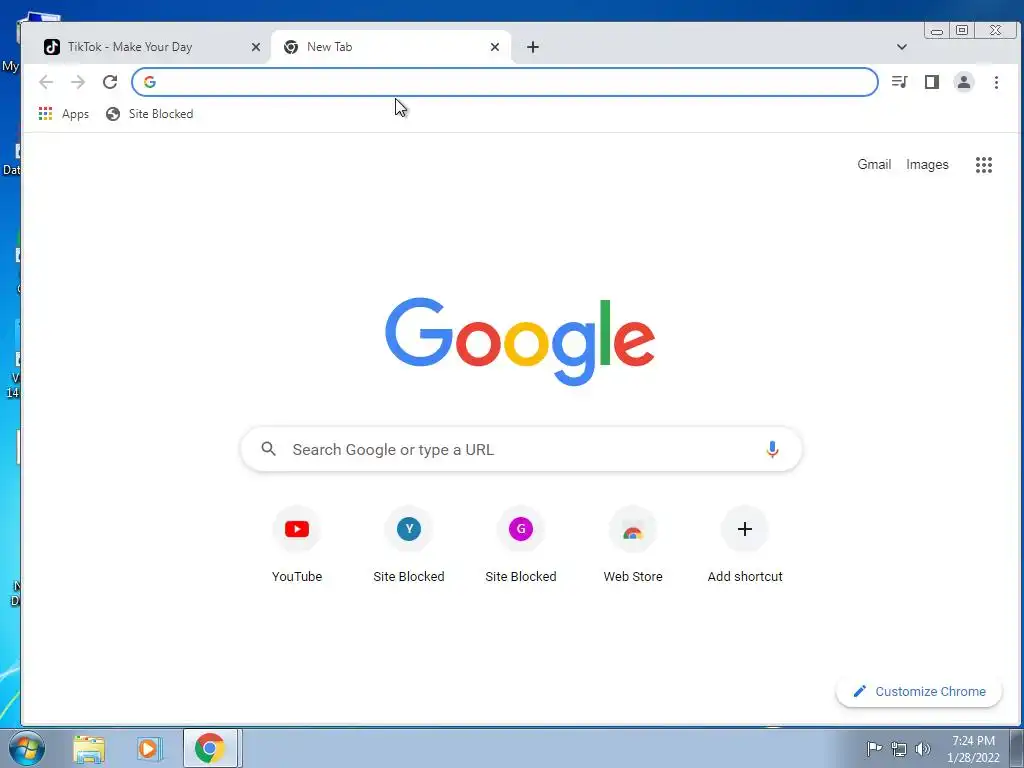Open a new tab with plus button
1024x768 pixels.
tap(533, 47)
